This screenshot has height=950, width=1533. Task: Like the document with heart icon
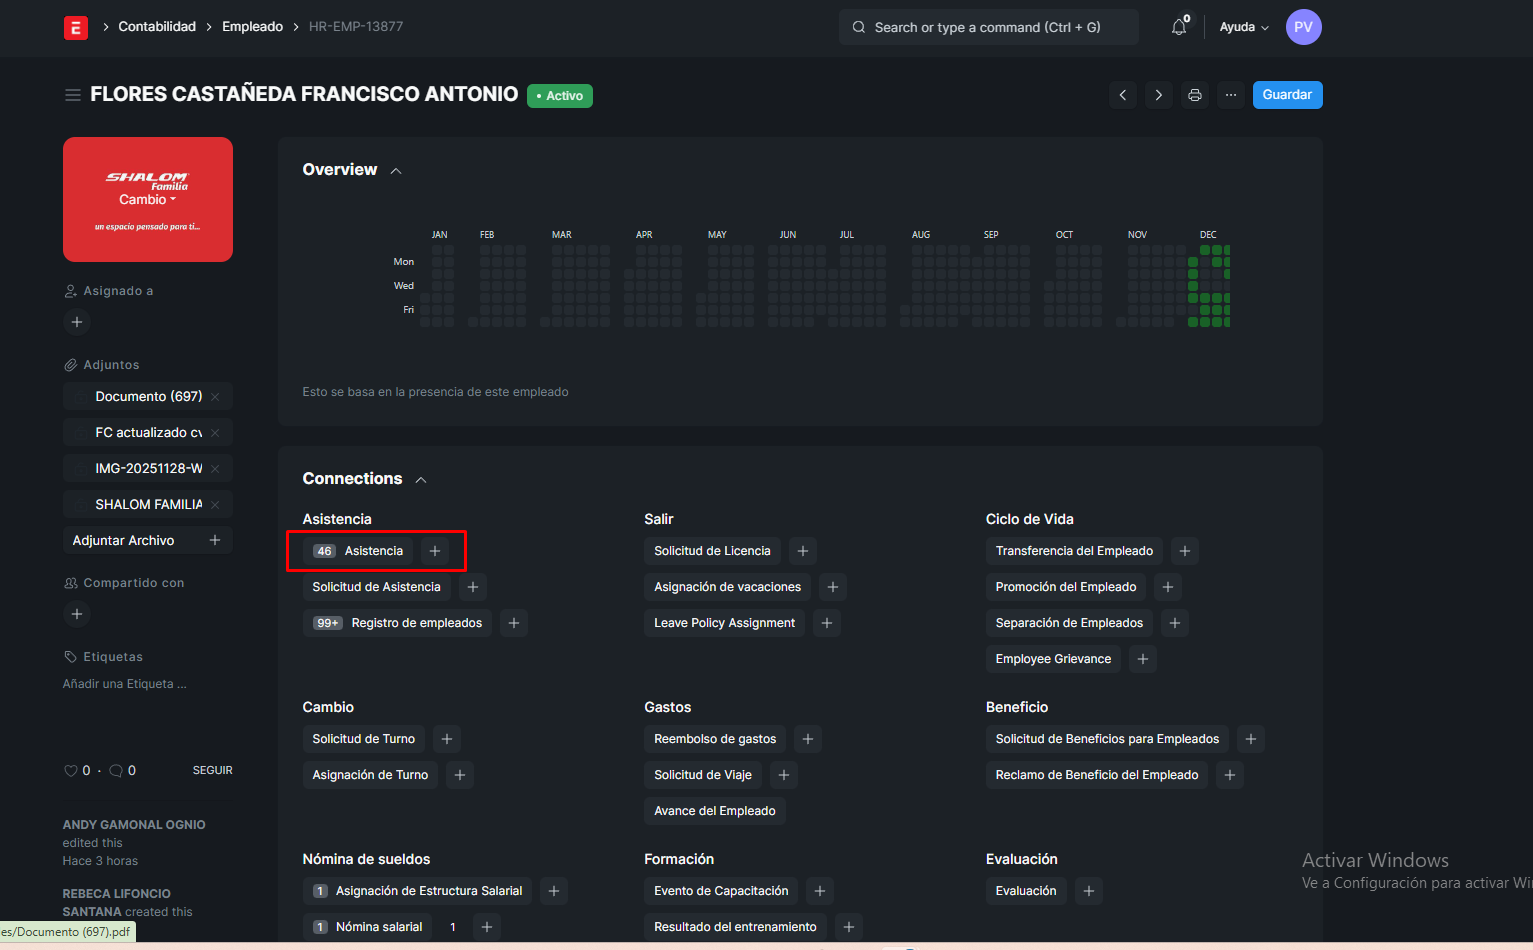tap(71, 771)
